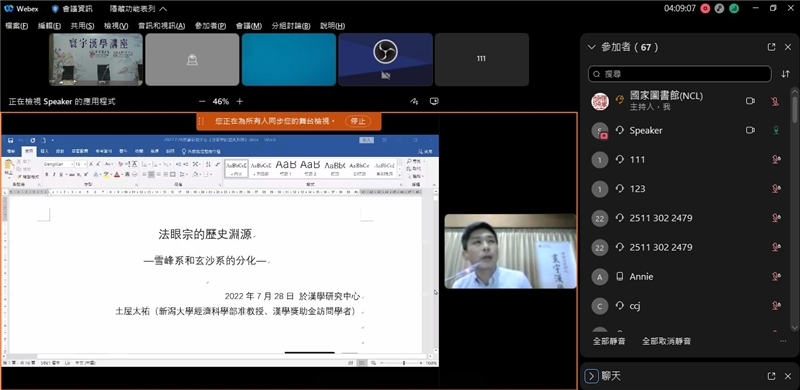Viewport: 800px width, 390px height.
Task: Click 全部取消靜音 unmute all button
Action: 666,341
